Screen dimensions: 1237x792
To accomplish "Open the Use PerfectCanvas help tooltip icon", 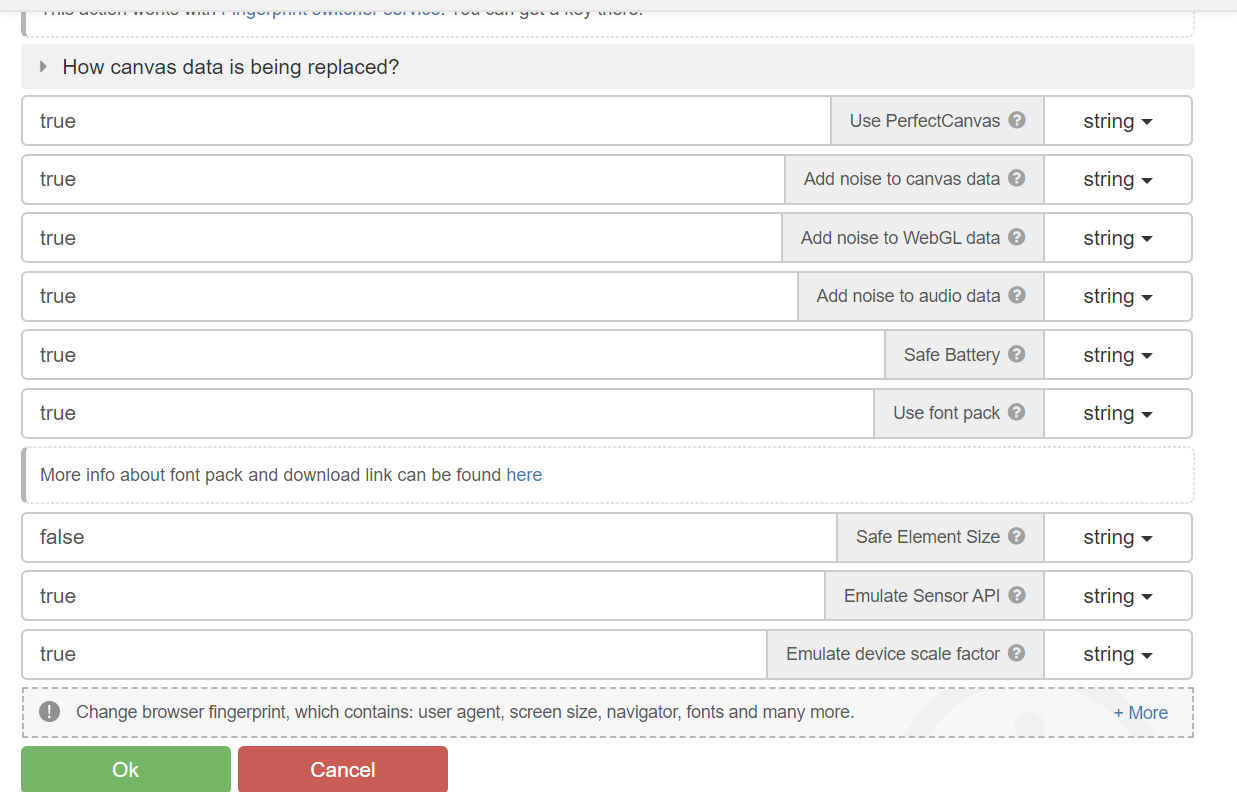I will [1017, 120].
